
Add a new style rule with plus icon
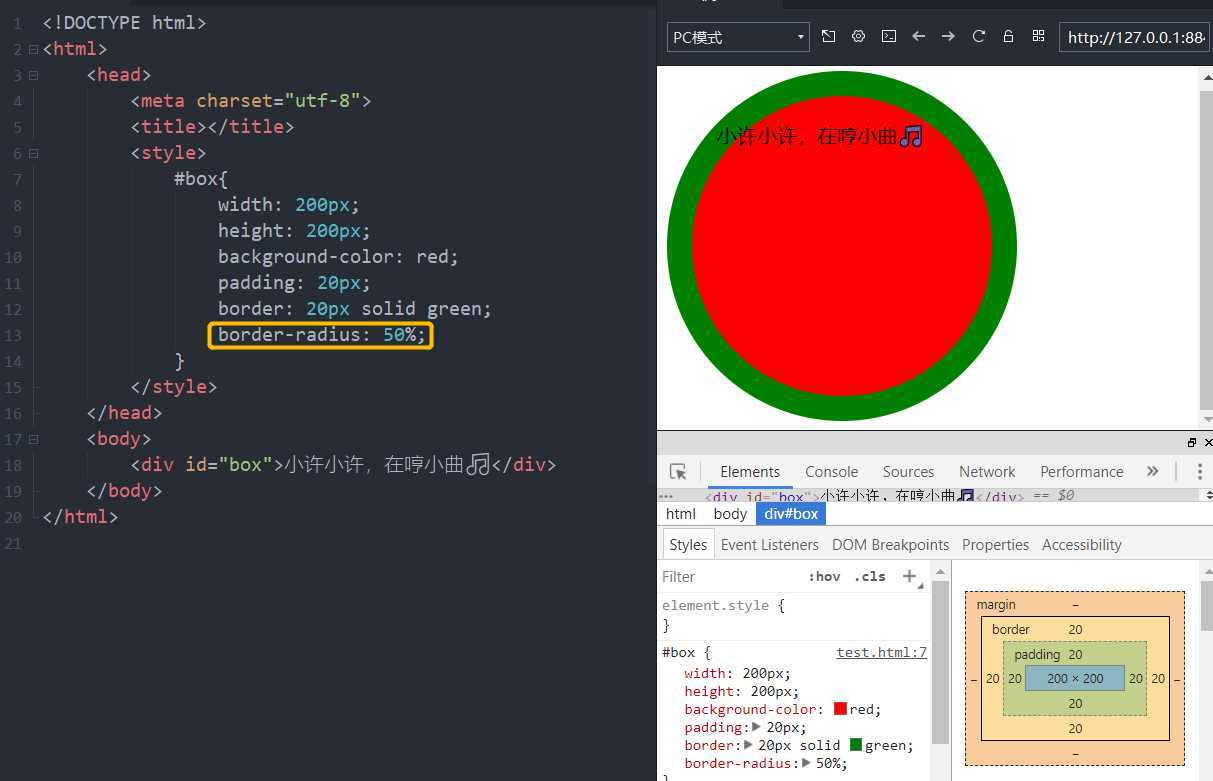point(910,577)
